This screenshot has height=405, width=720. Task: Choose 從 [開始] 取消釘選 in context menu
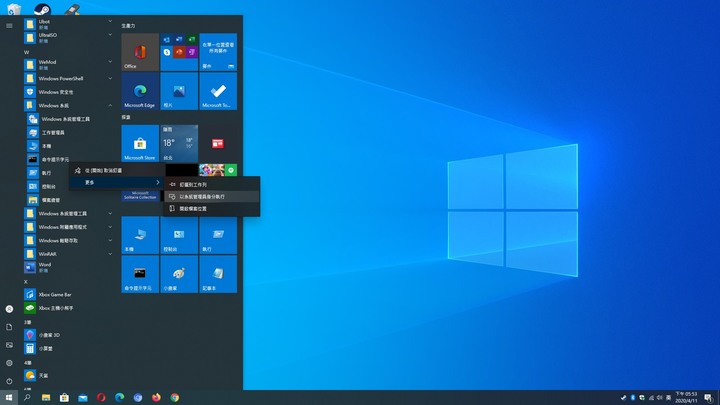117,170
